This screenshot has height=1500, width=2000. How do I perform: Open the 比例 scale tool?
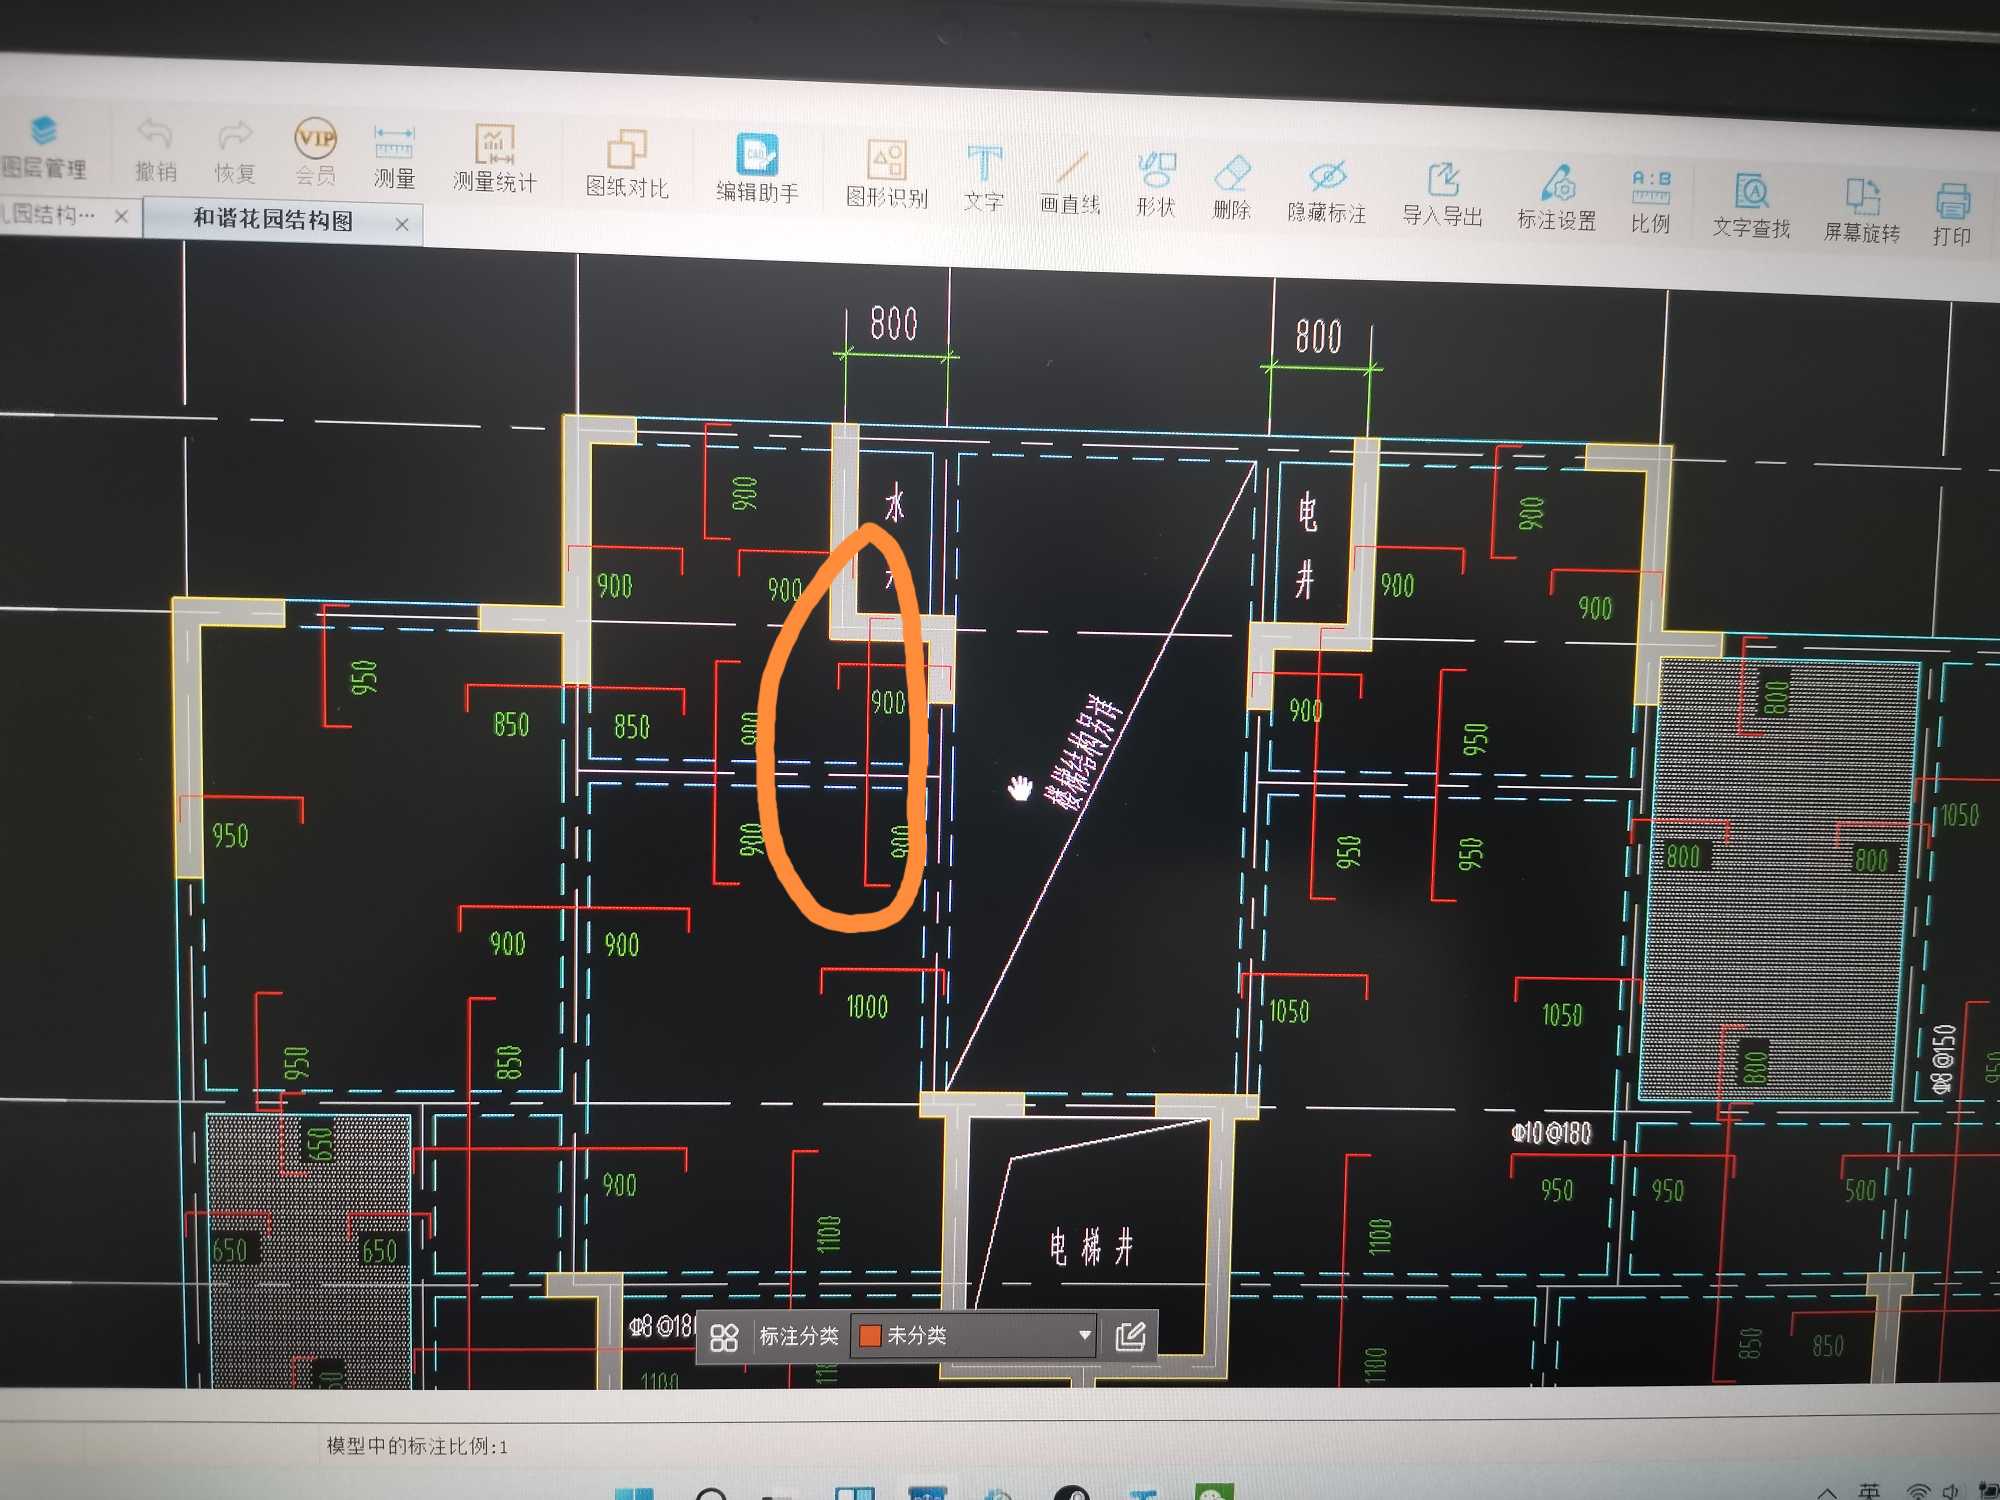(1651, 203)
